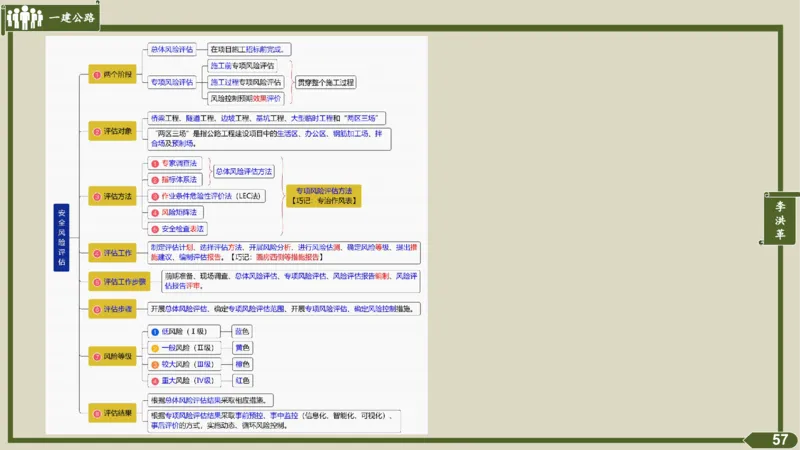Click the number badge on 评估工作

pyautogui.click(x=97, y=253)
